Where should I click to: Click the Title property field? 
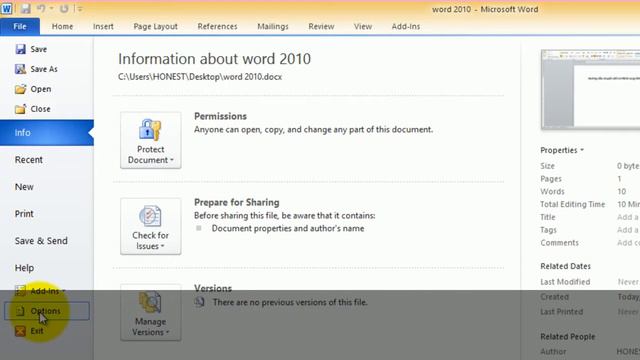[x=628, y=217]
